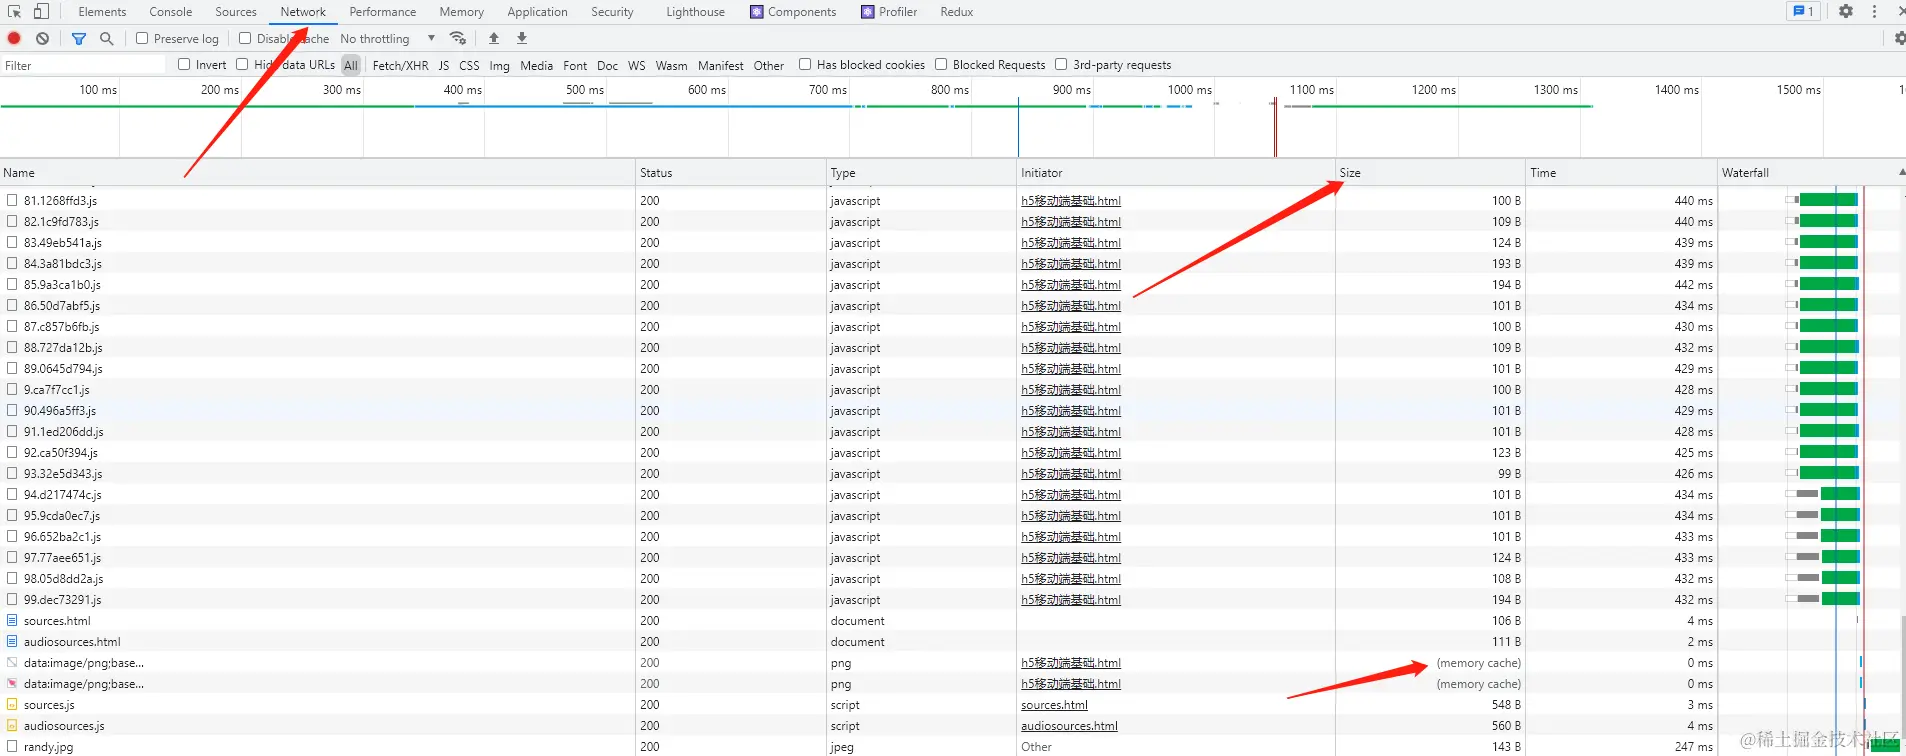Select the 9.ca7f7cc1.js request row

(953, 390)
